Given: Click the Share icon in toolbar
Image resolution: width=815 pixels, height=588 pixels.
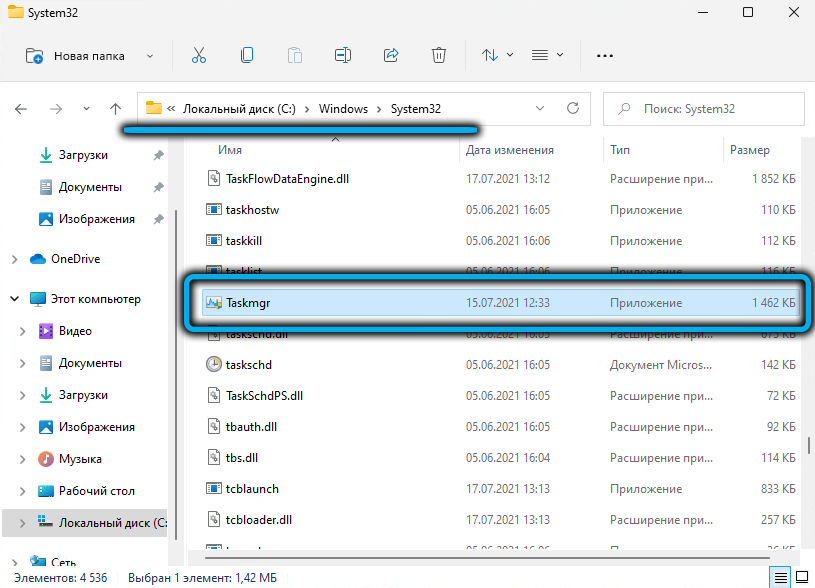Looking at the screenshot, I should (x=391, y=55).
